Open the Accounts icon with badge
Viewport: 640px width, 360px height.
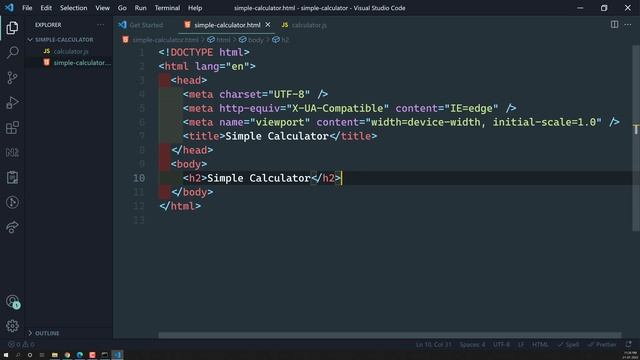(x=12, y=302)
